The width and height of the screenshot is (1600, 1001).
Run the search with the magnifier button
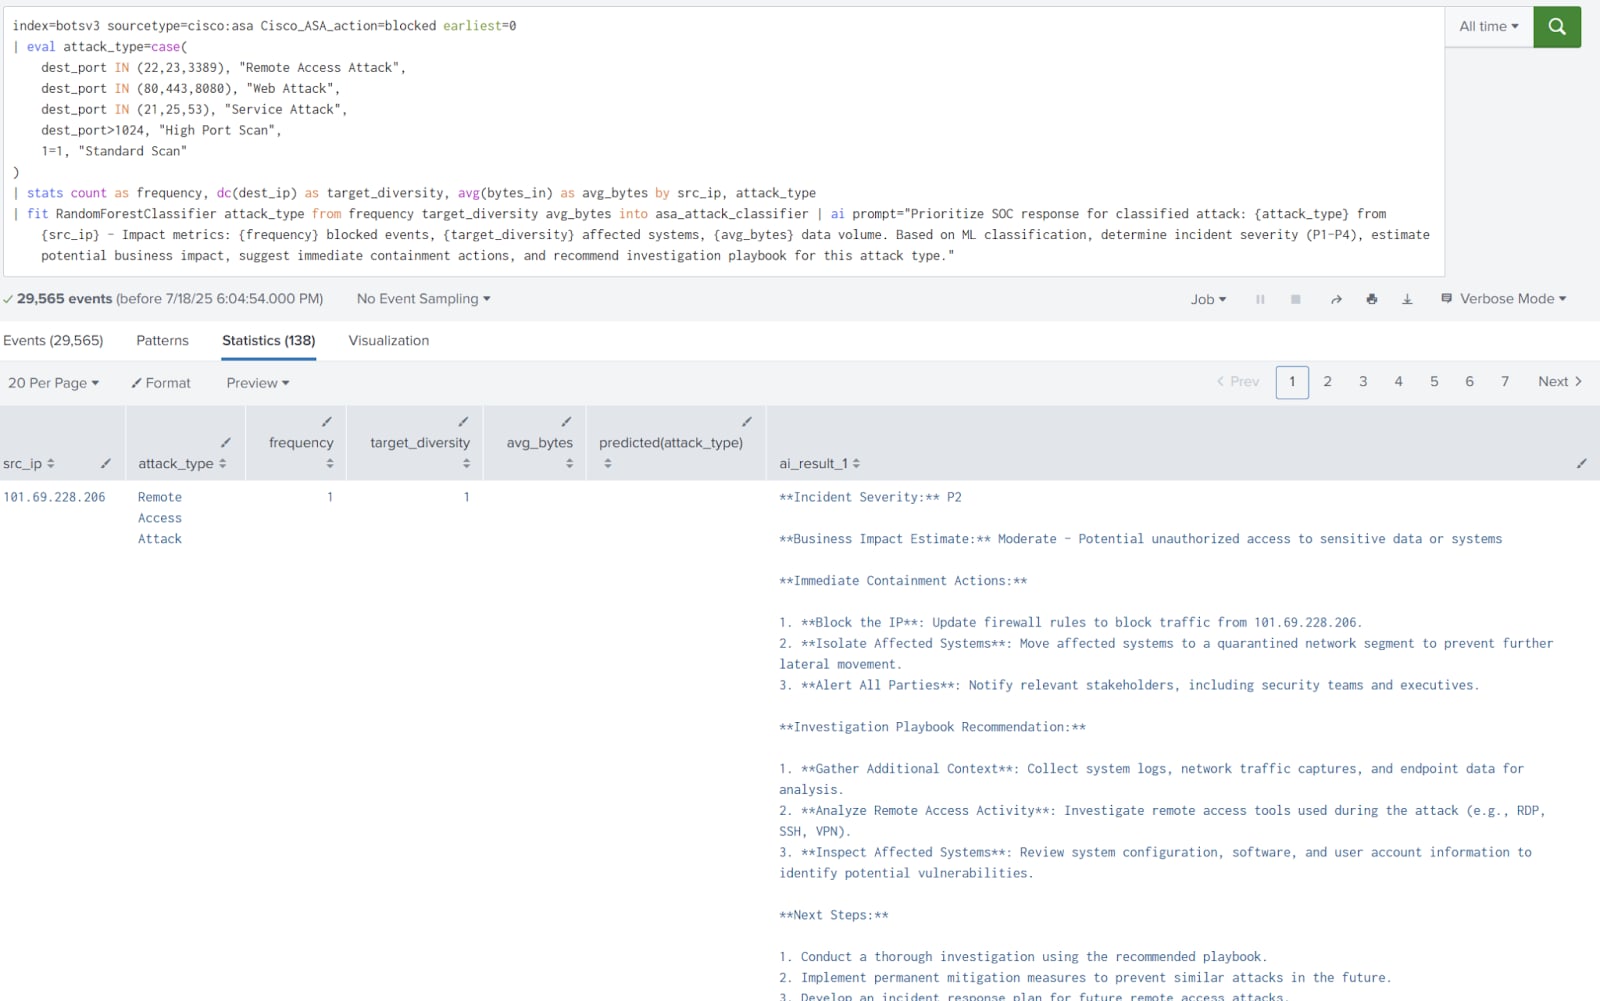pos(1557,27)
